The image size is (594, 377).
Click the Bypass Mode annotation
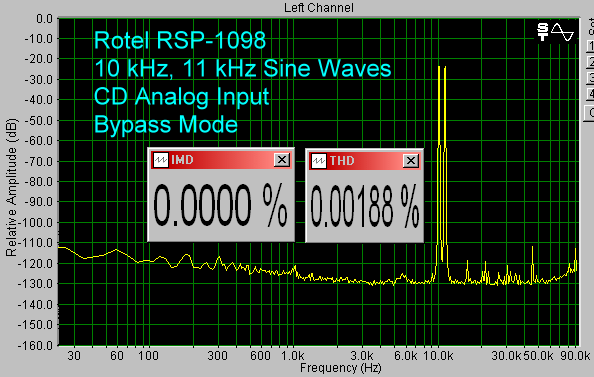click(166, 124)
